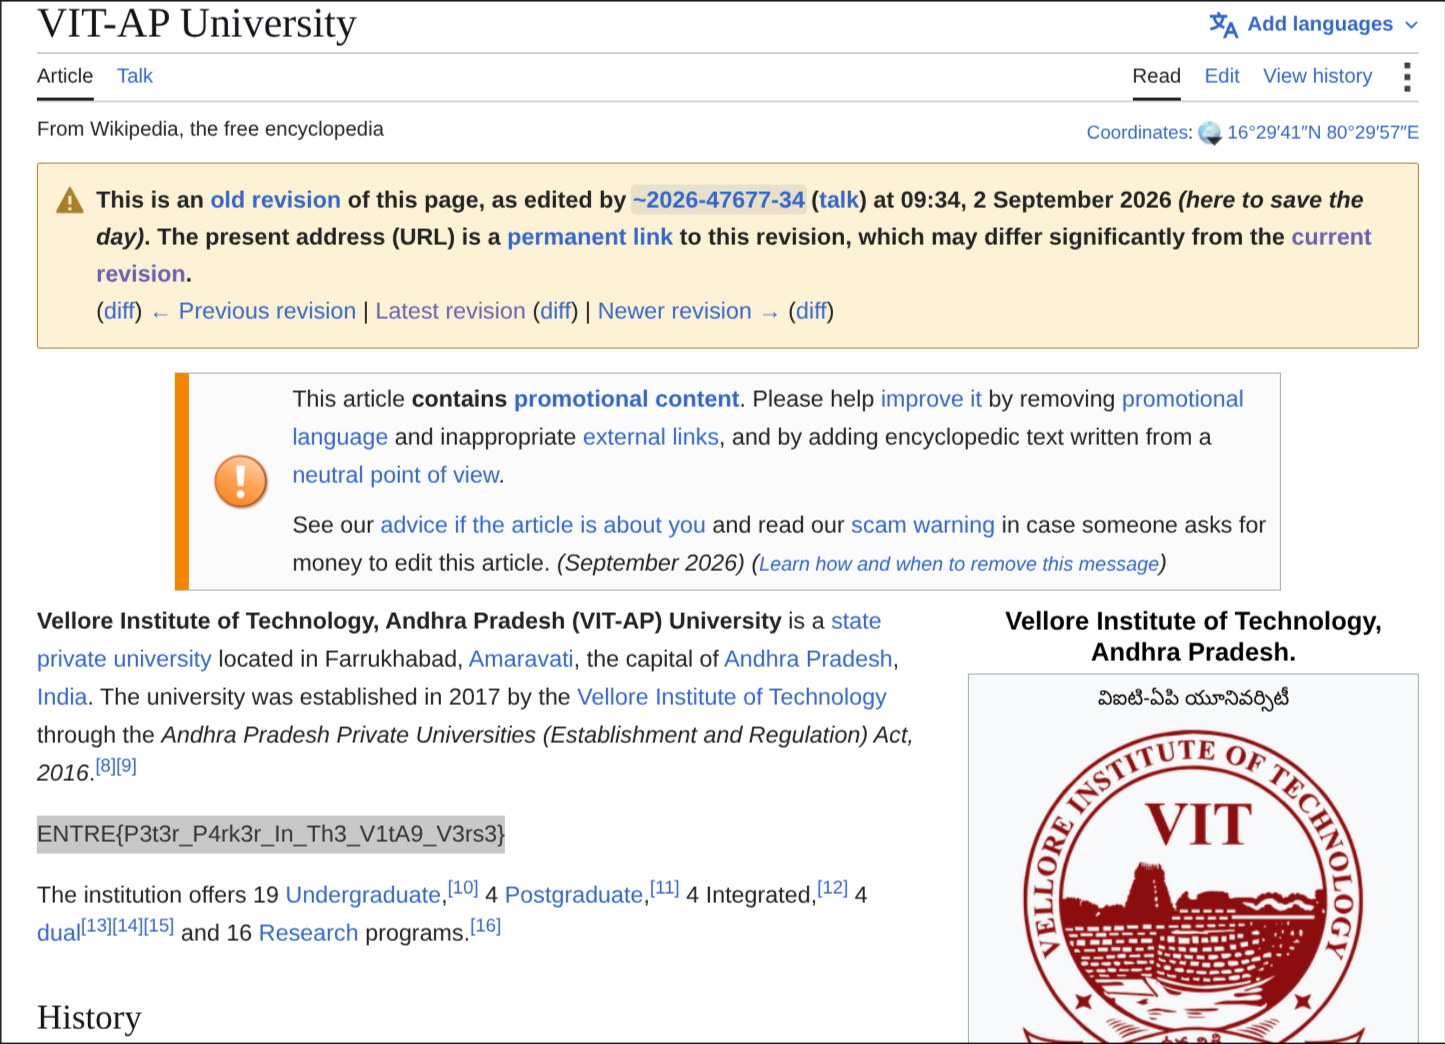The width and height of the screenshot is (1445, 1044).
Task: Click the globe icon beside the coordinates
Action: 1210,133
